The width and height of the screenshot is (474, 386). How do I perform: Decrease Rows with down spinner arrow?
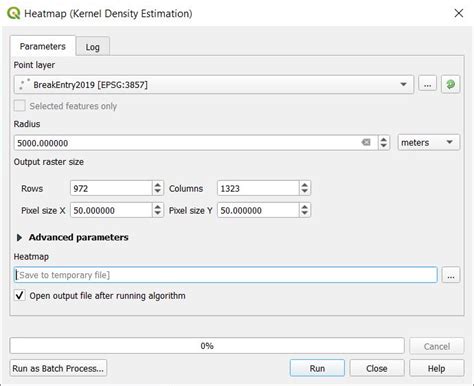click(158, 192)
